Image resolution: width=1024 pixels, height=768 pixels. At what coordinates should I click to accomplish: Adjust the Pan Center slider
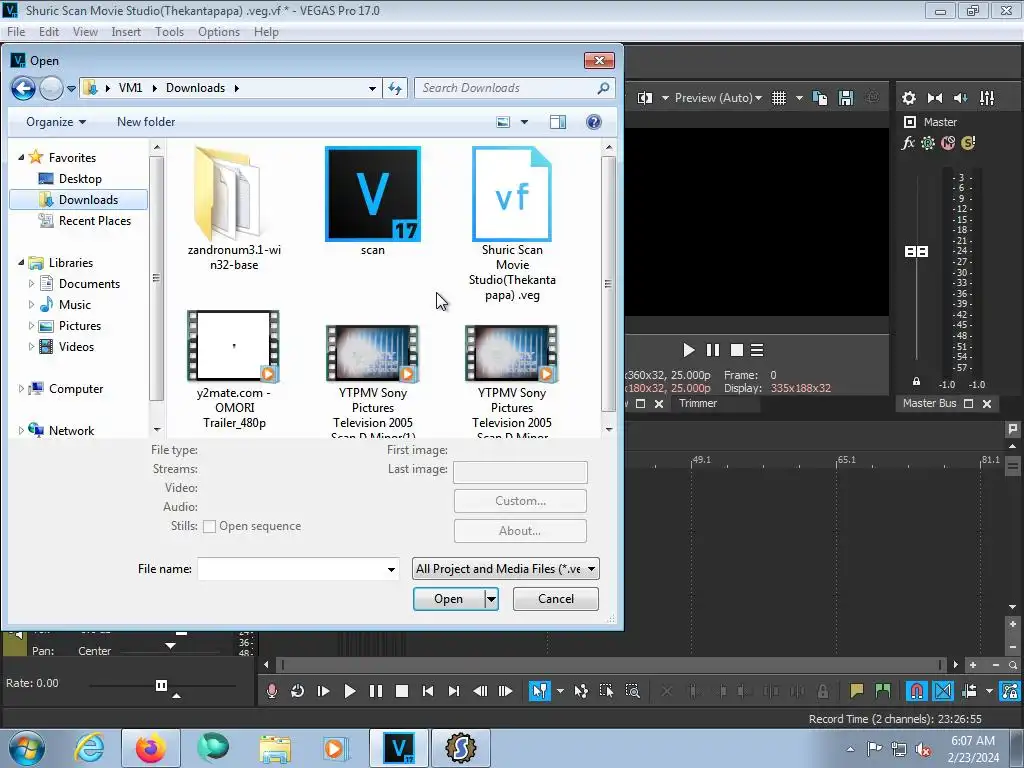pyautogui.click(x=170, y=646)
